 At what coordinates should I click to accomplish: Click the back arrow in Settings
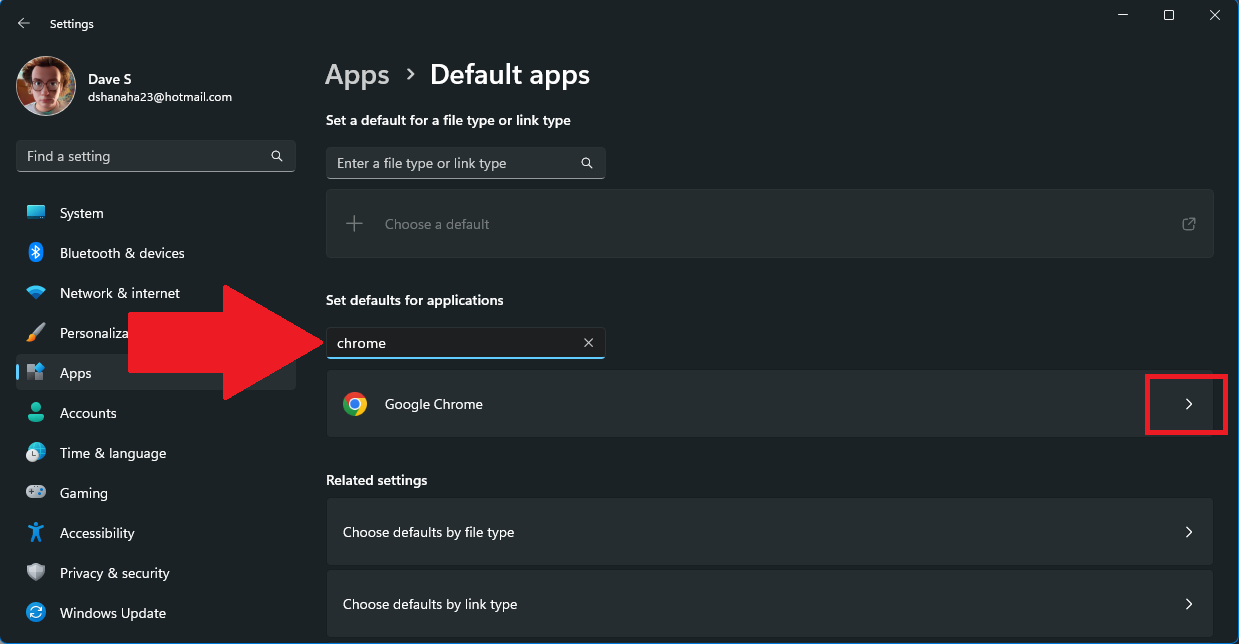click(x=23, y=23)
